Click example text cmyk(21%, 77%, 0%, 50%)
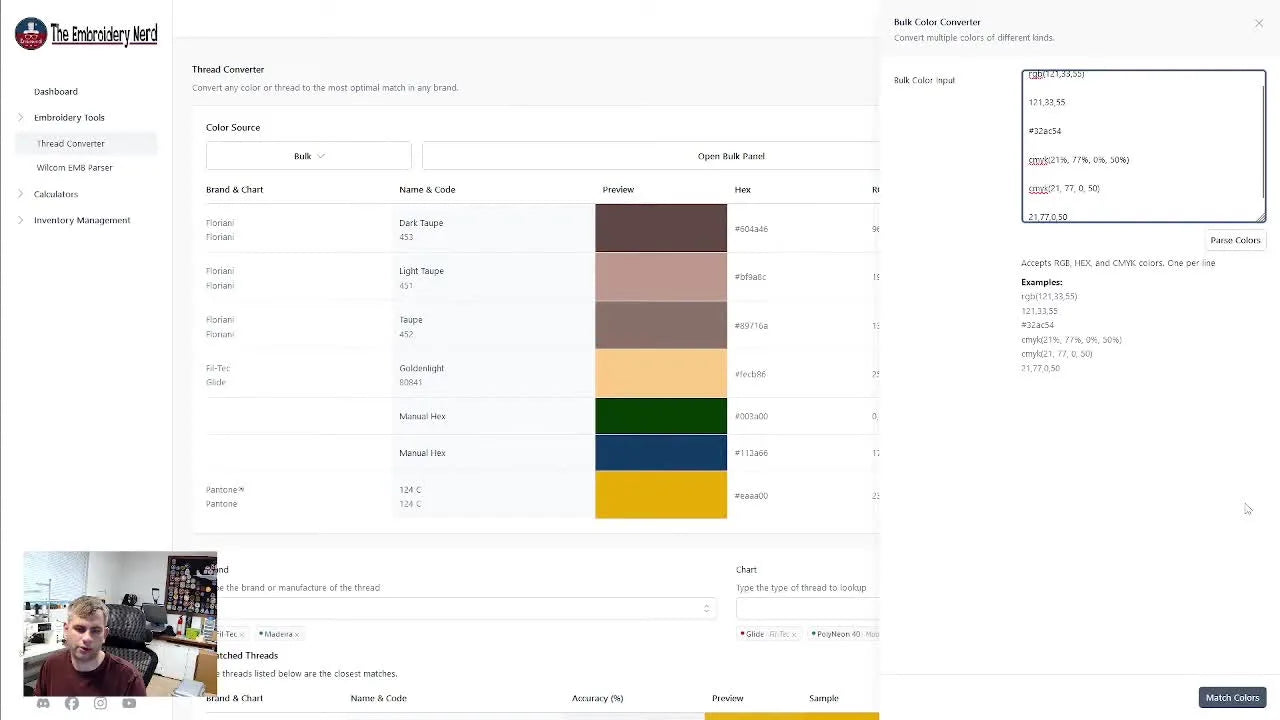 (1071, 340)
